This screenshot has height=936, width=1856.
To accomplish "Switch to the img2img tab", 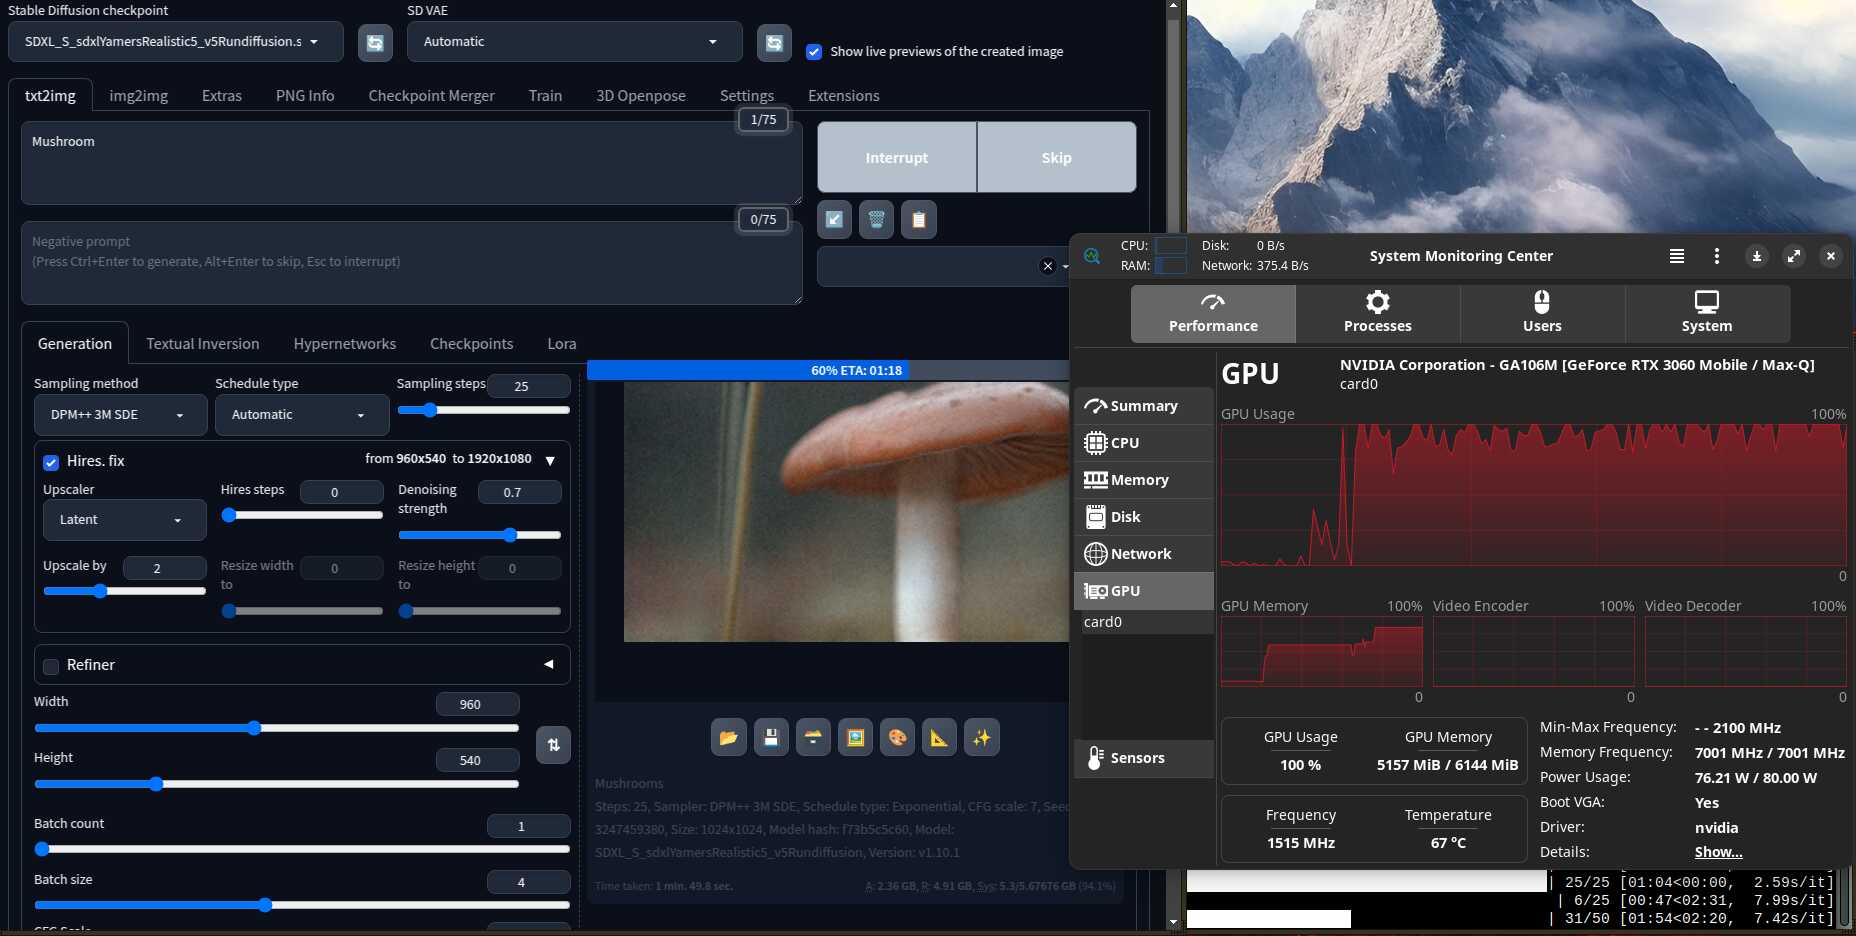I will pyautogui.click(x=139, y=96).
